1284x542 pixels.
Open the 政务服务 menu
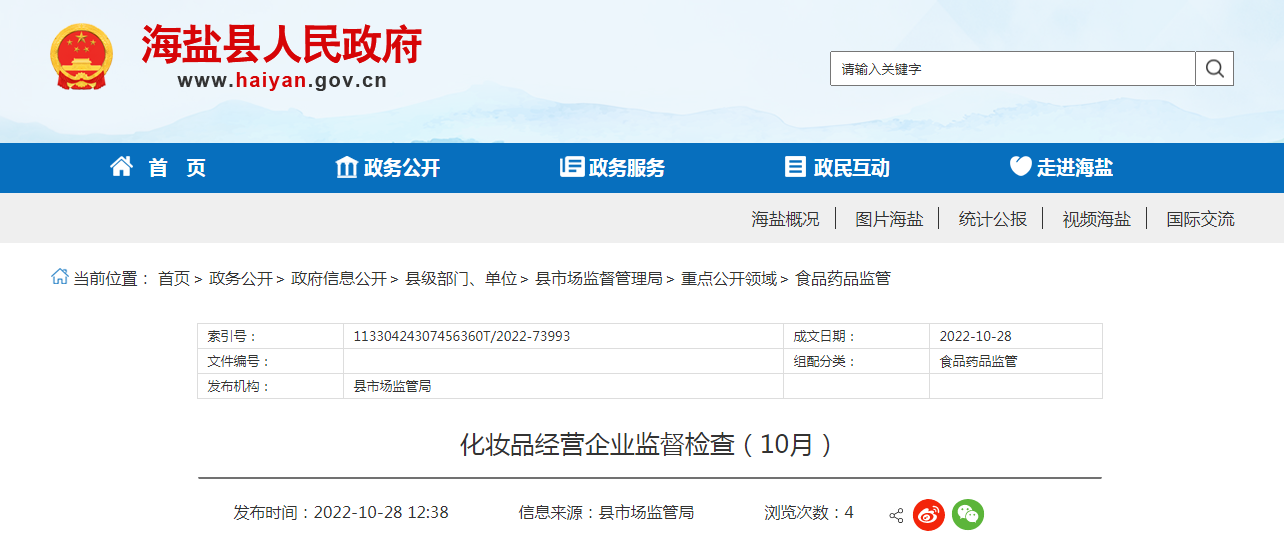click(627, 168)
